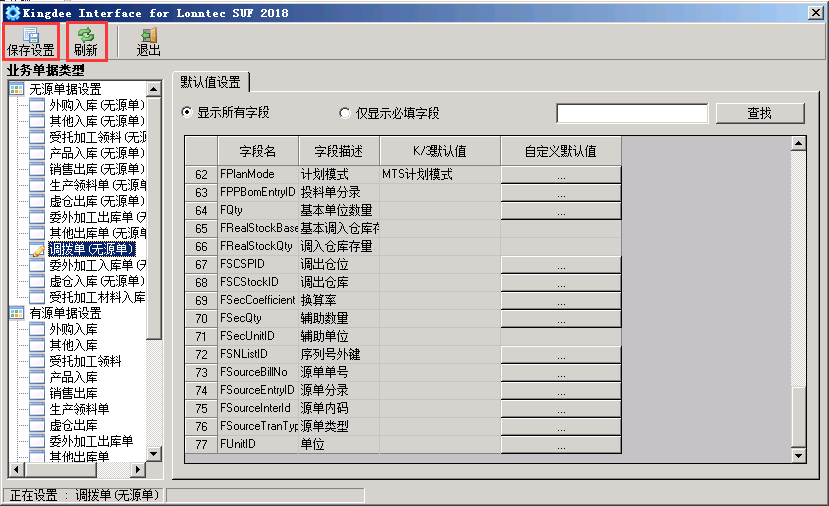Click the Kingdee gear icon in title bar
The image size is (829, 506).
[x=12, y=13]
